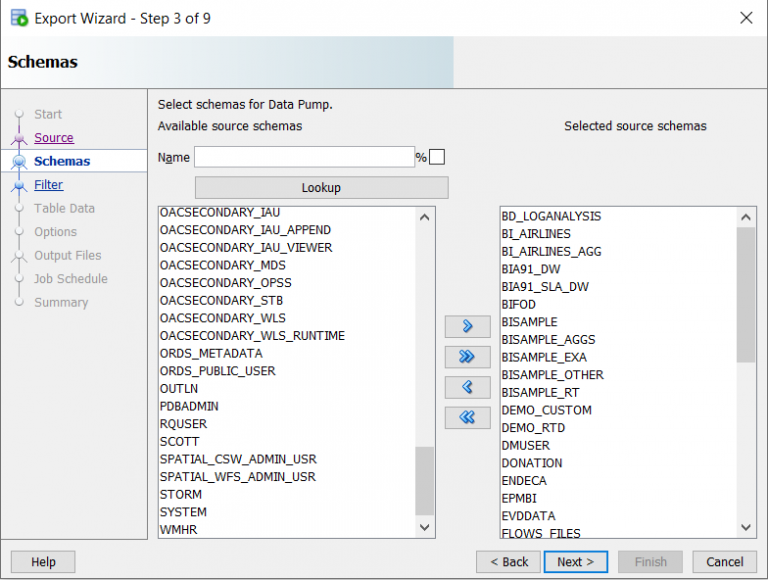Click the remove selected schema left-arrow button
Image resolution: width=768 pixels, height=580 pixels.
(x=467, y=387)
